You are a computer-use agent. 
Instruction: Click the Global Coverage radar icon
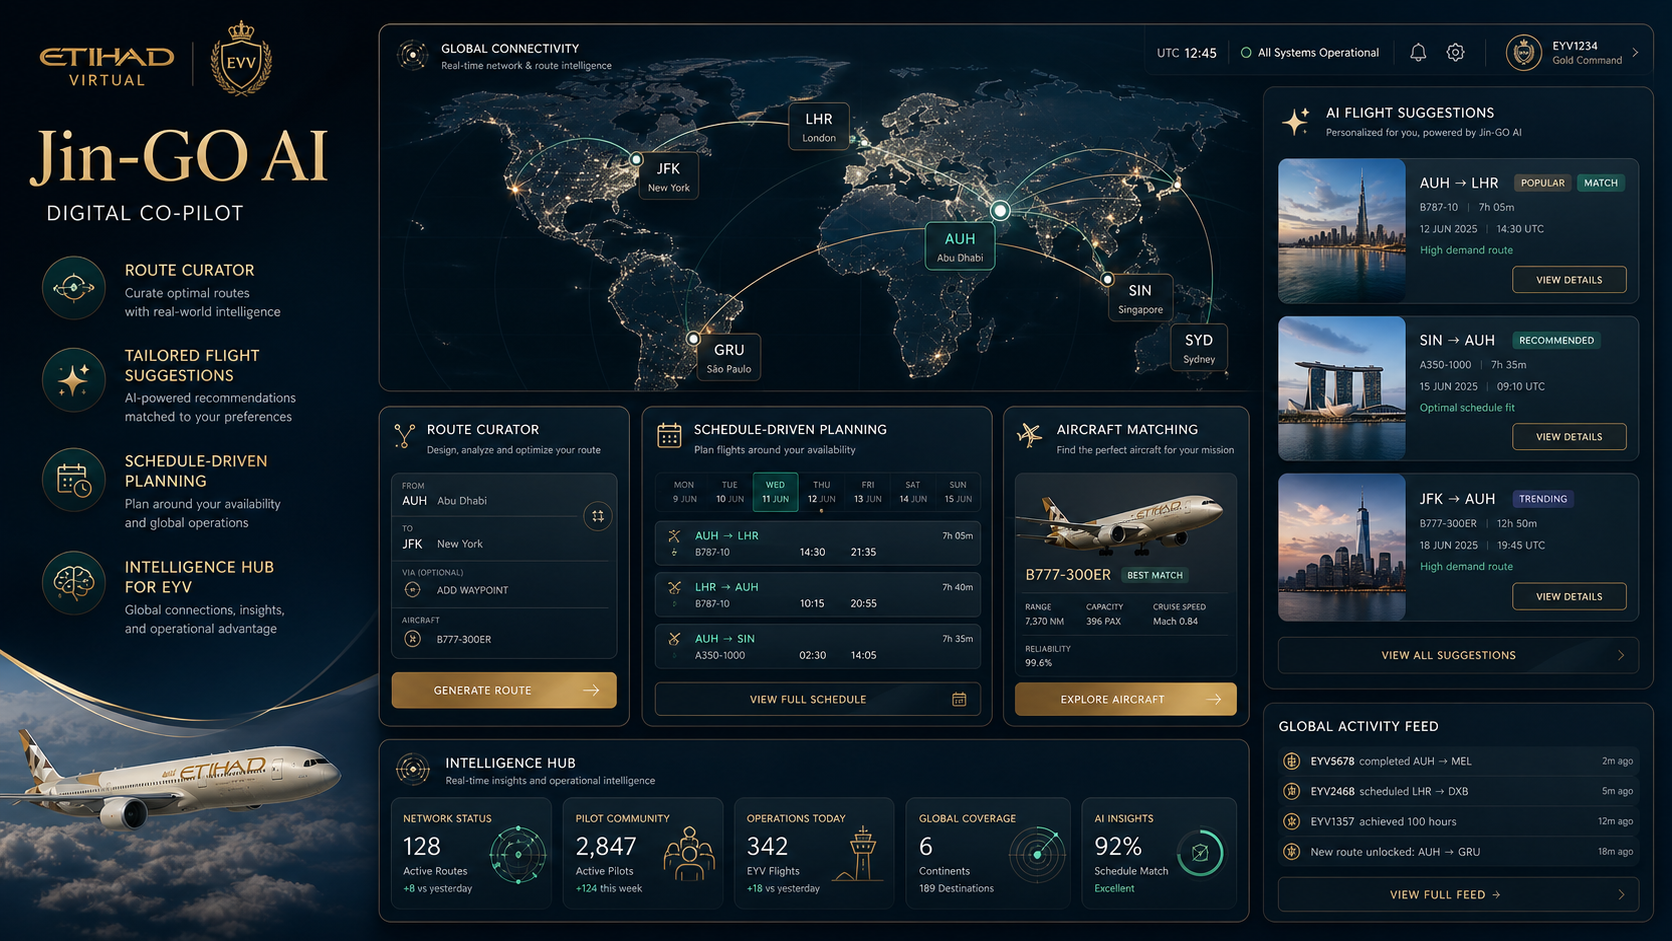tap(1037, 854)
